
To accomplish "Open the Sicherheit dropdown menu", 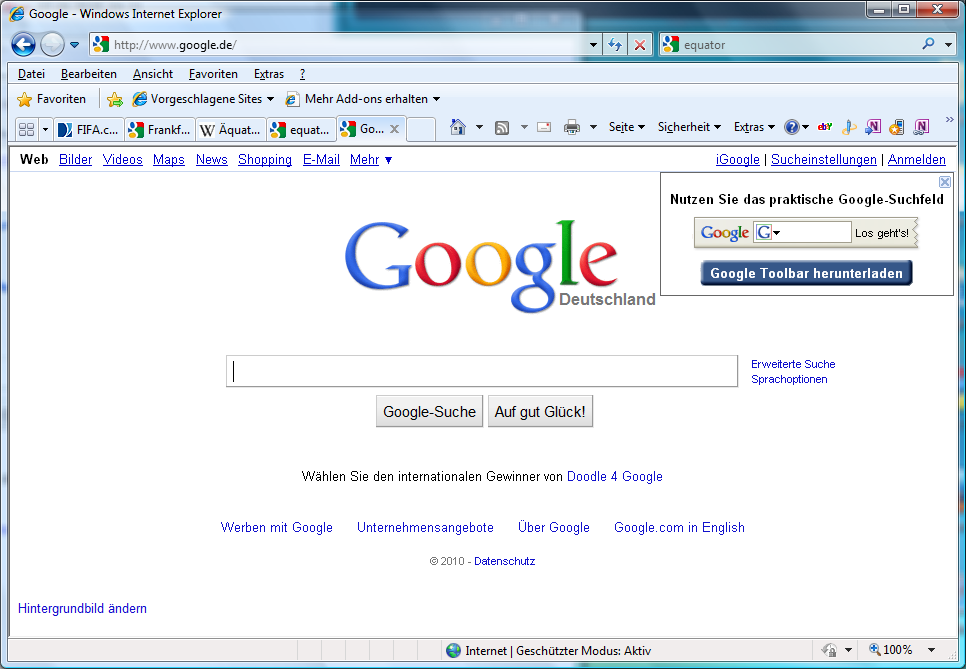I will 690,127.
